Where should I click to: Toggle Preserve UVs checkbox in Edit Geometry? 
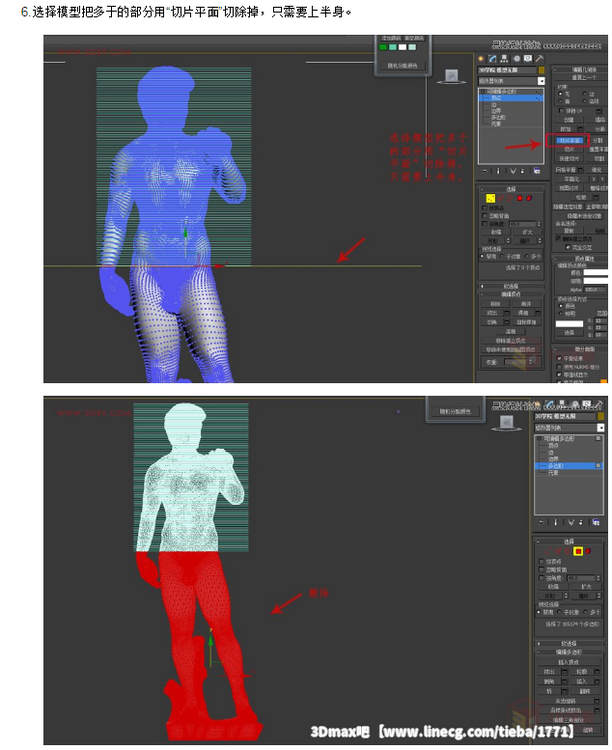pos(561,110)
